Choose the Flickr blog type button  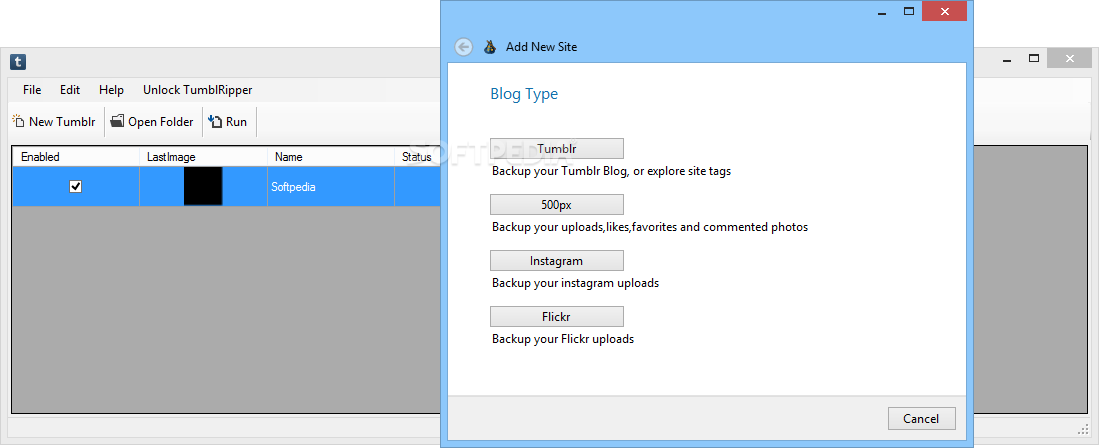557,317
